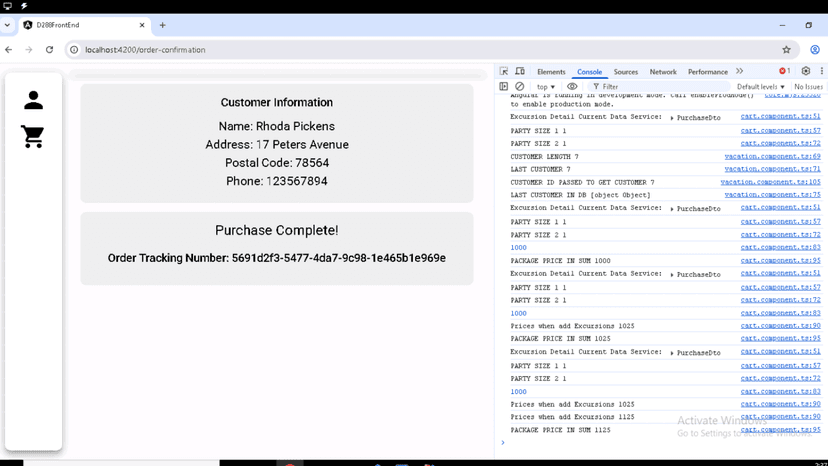Open vacation.component.ts:105 source link
Viewport: 828px width, 466px height.
tap(770, 183)
